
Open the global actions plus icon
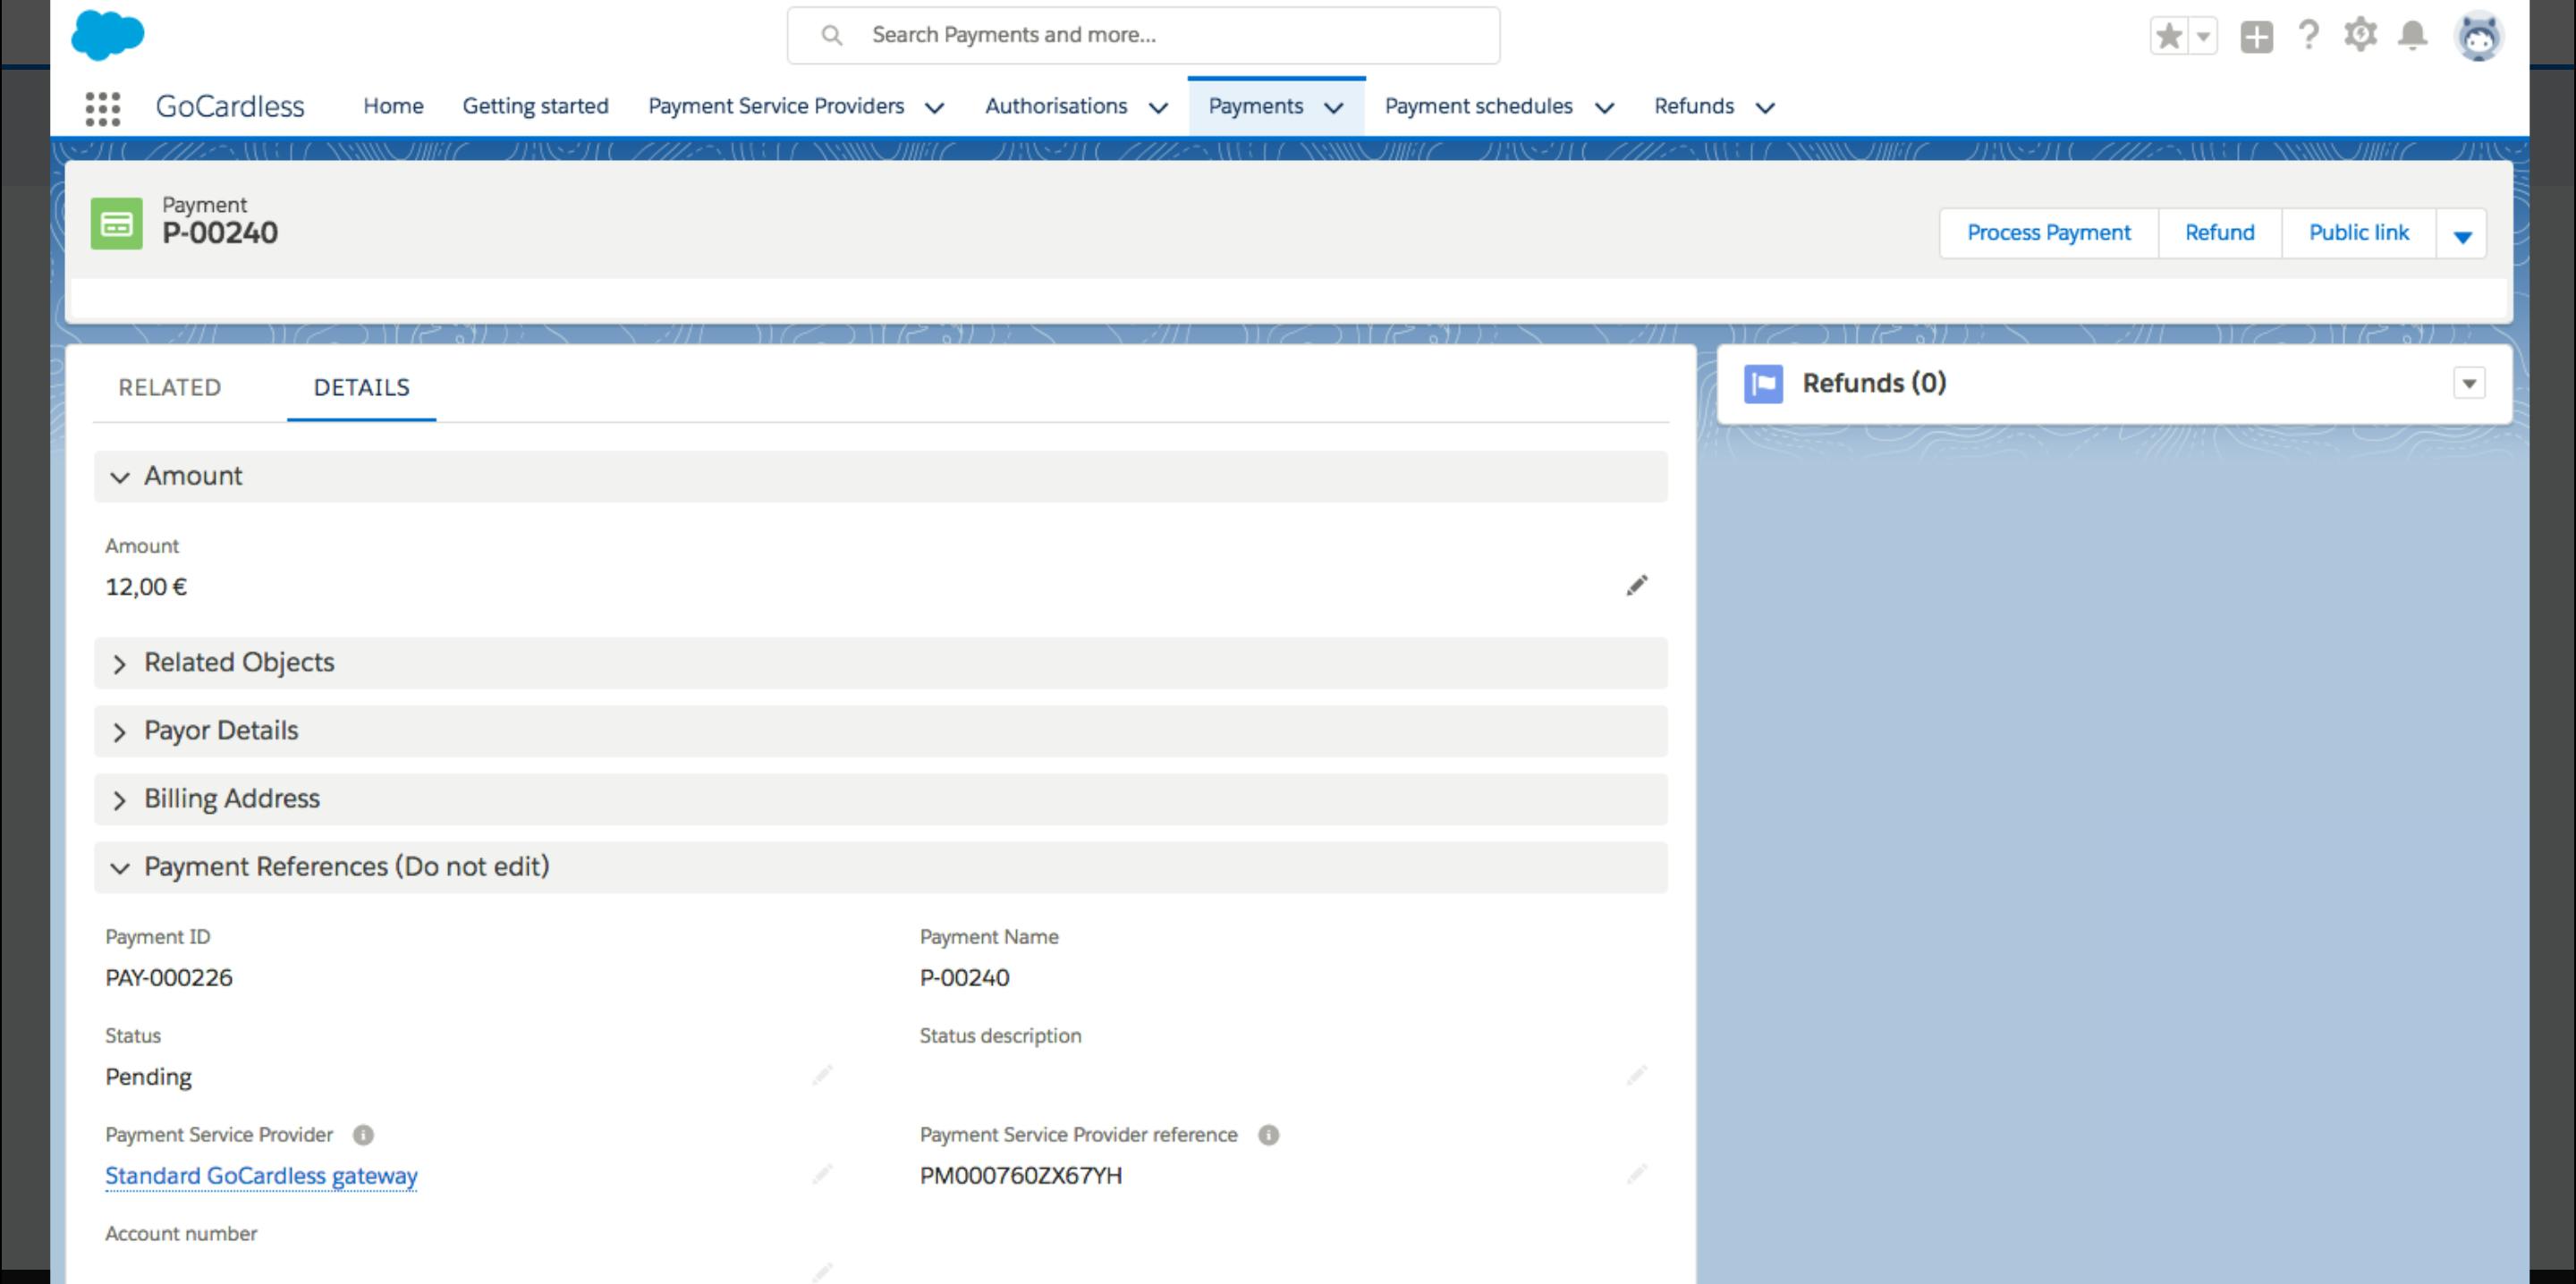pos(2256,37)
